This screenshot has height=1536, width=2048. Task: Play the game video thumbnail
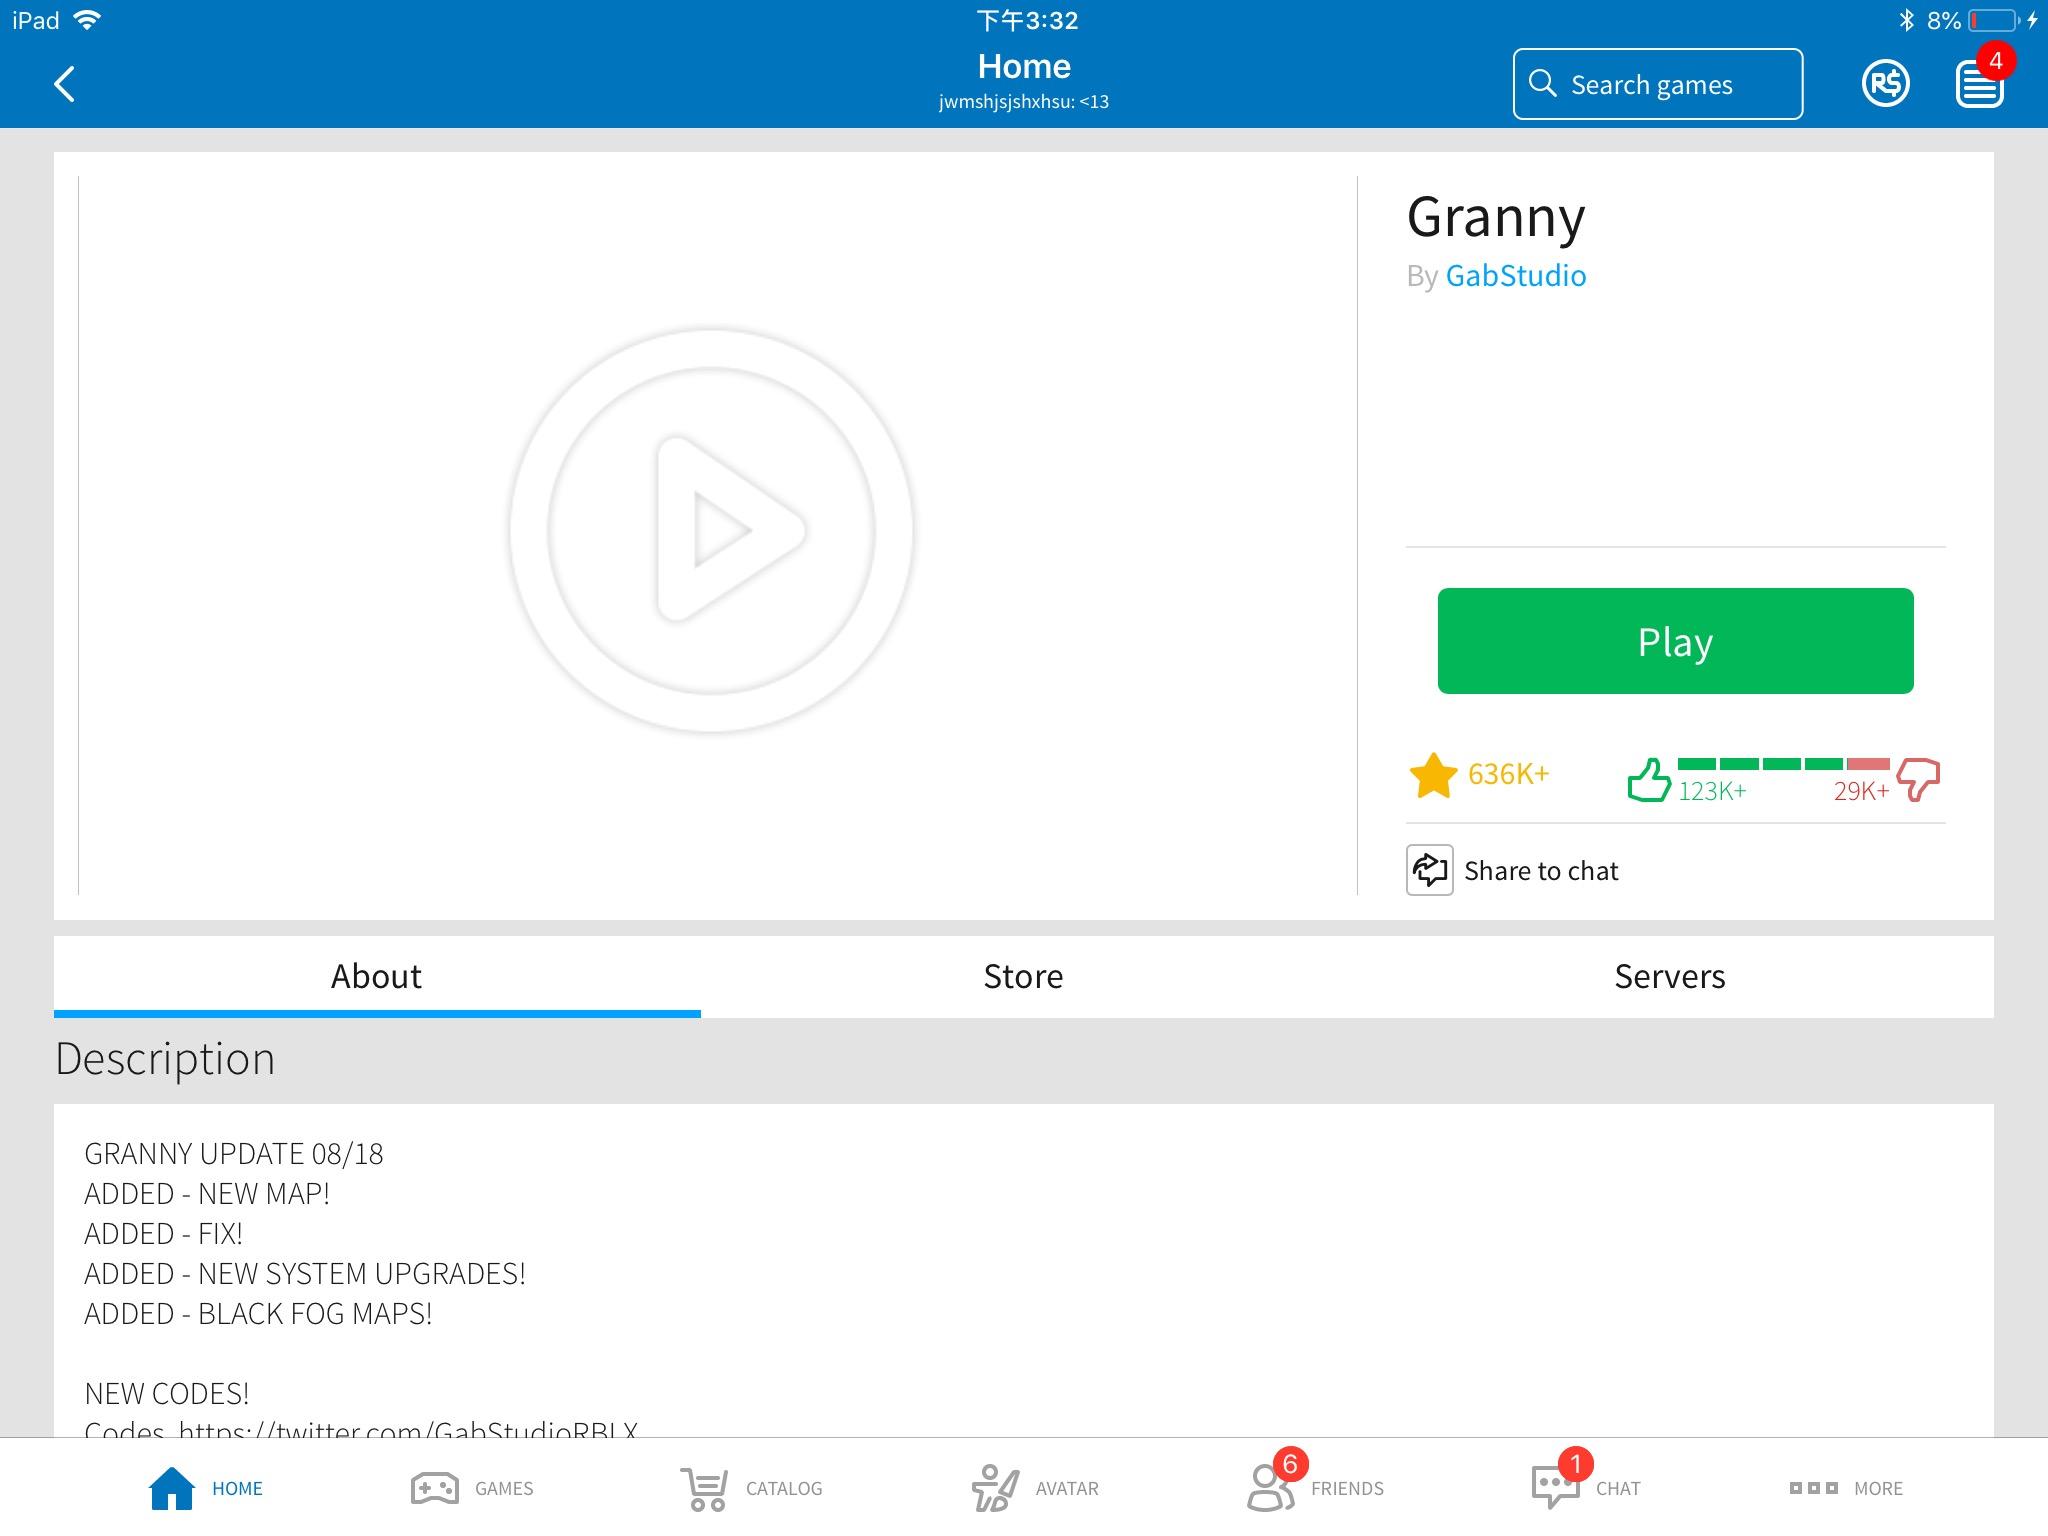point(711,531)
